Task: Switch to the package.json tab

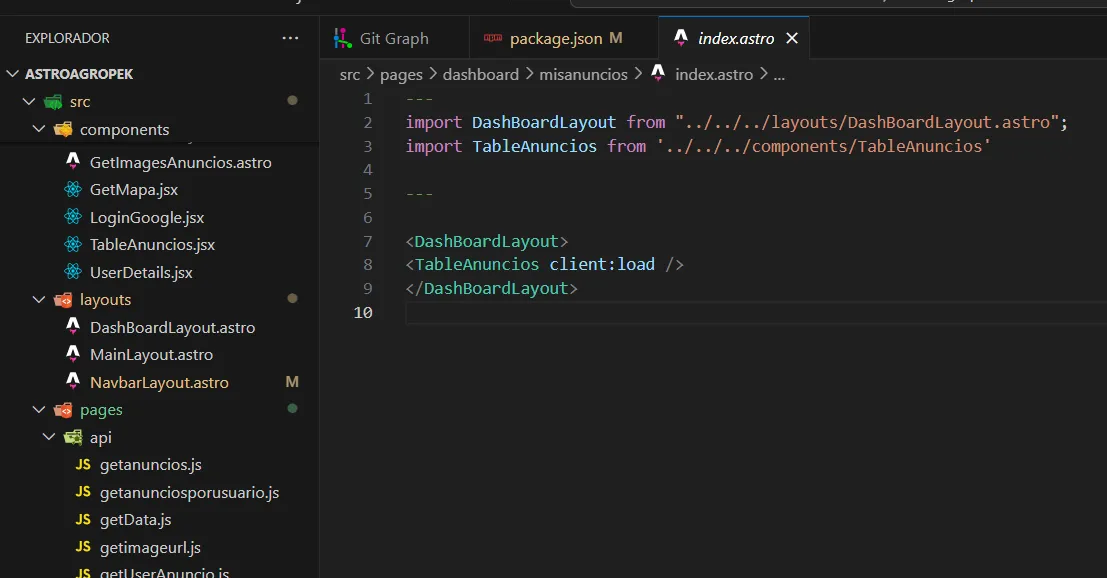Action: click(564, 38)
